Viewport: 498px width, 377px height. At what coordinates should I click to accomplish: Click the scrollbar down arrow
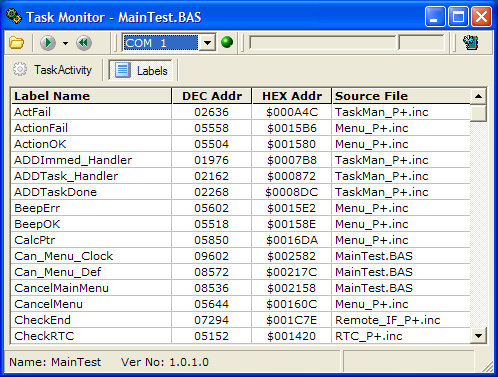[x=478, y=336]
